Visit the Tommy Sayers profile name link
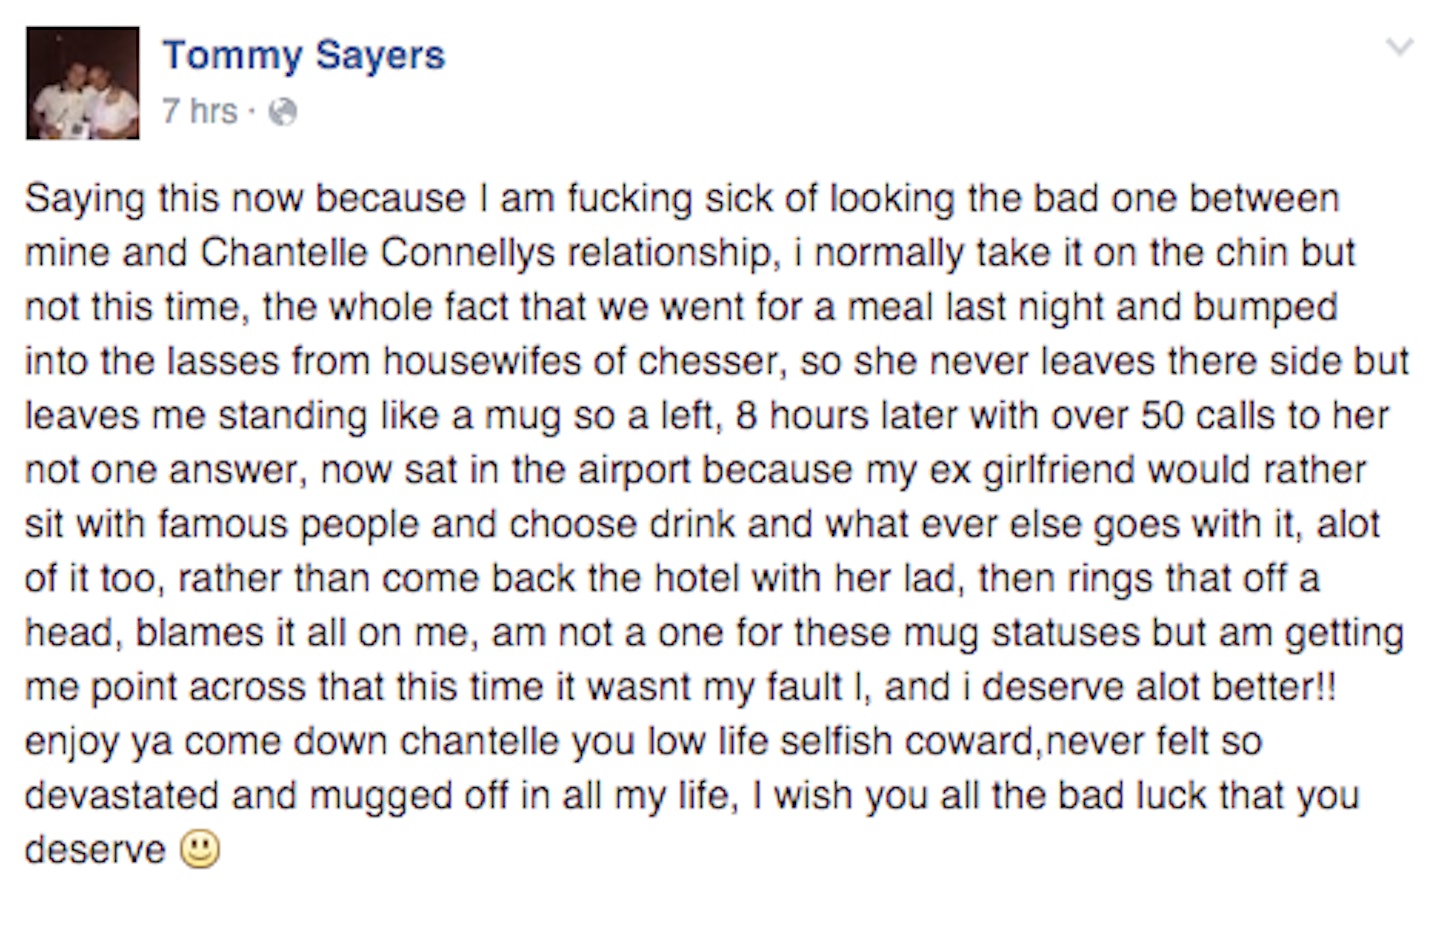 [x=304, y=55]
